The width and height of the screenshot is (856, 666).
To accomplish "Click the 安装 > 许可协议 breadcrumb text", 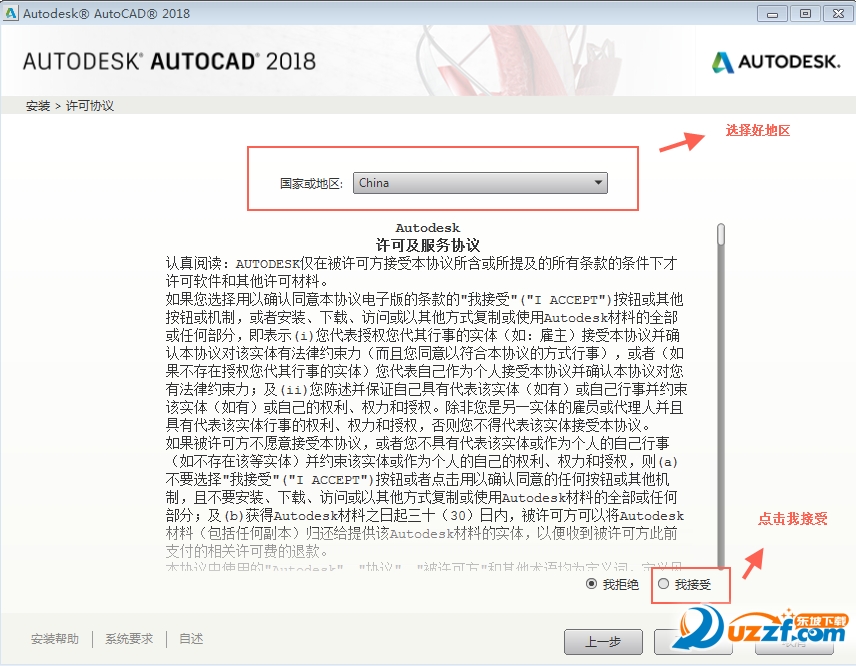I will point(70,105).
